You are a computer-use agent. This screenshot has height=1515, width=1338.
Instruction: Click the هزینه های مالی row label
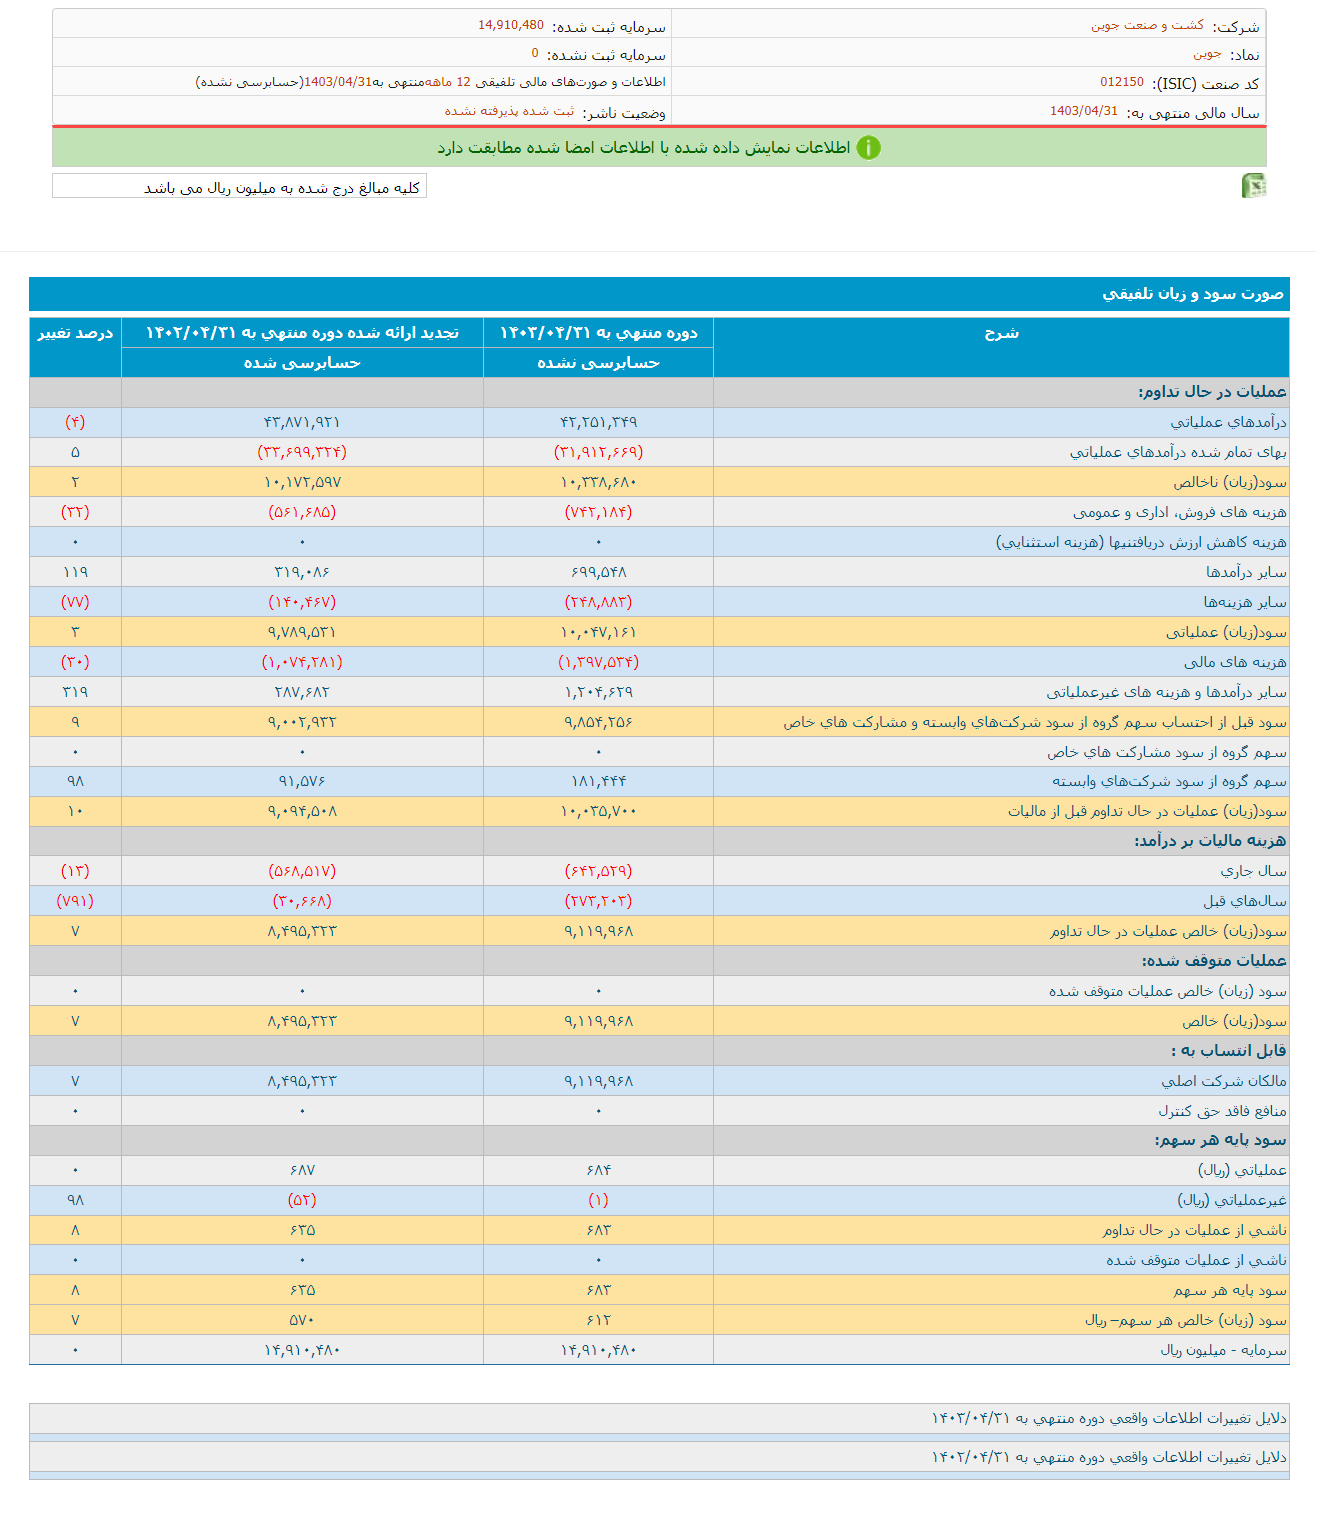coord(1235,662)
